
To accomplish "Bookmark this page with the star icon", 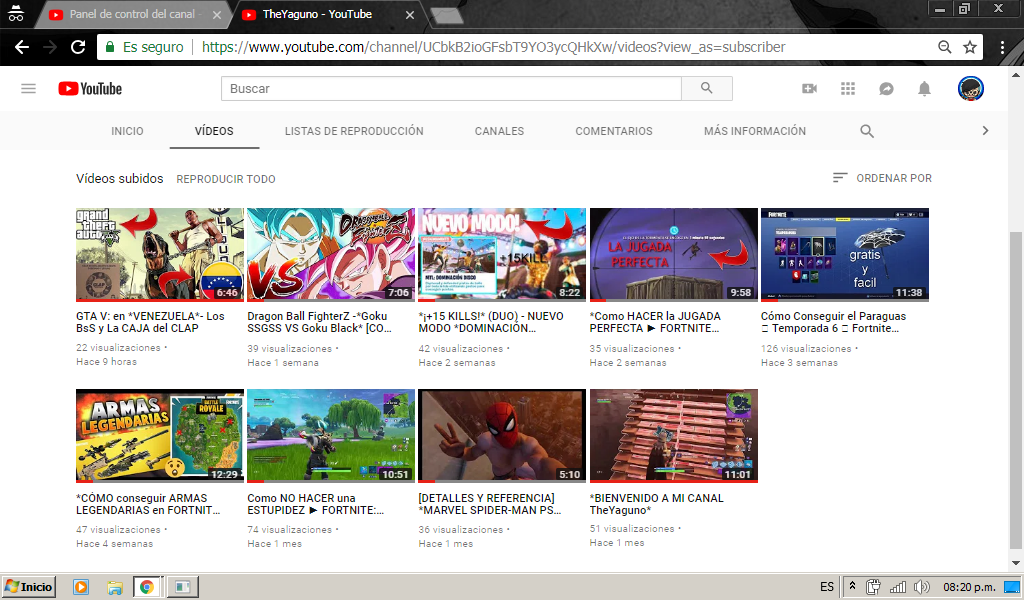I will tap(970, 47).
